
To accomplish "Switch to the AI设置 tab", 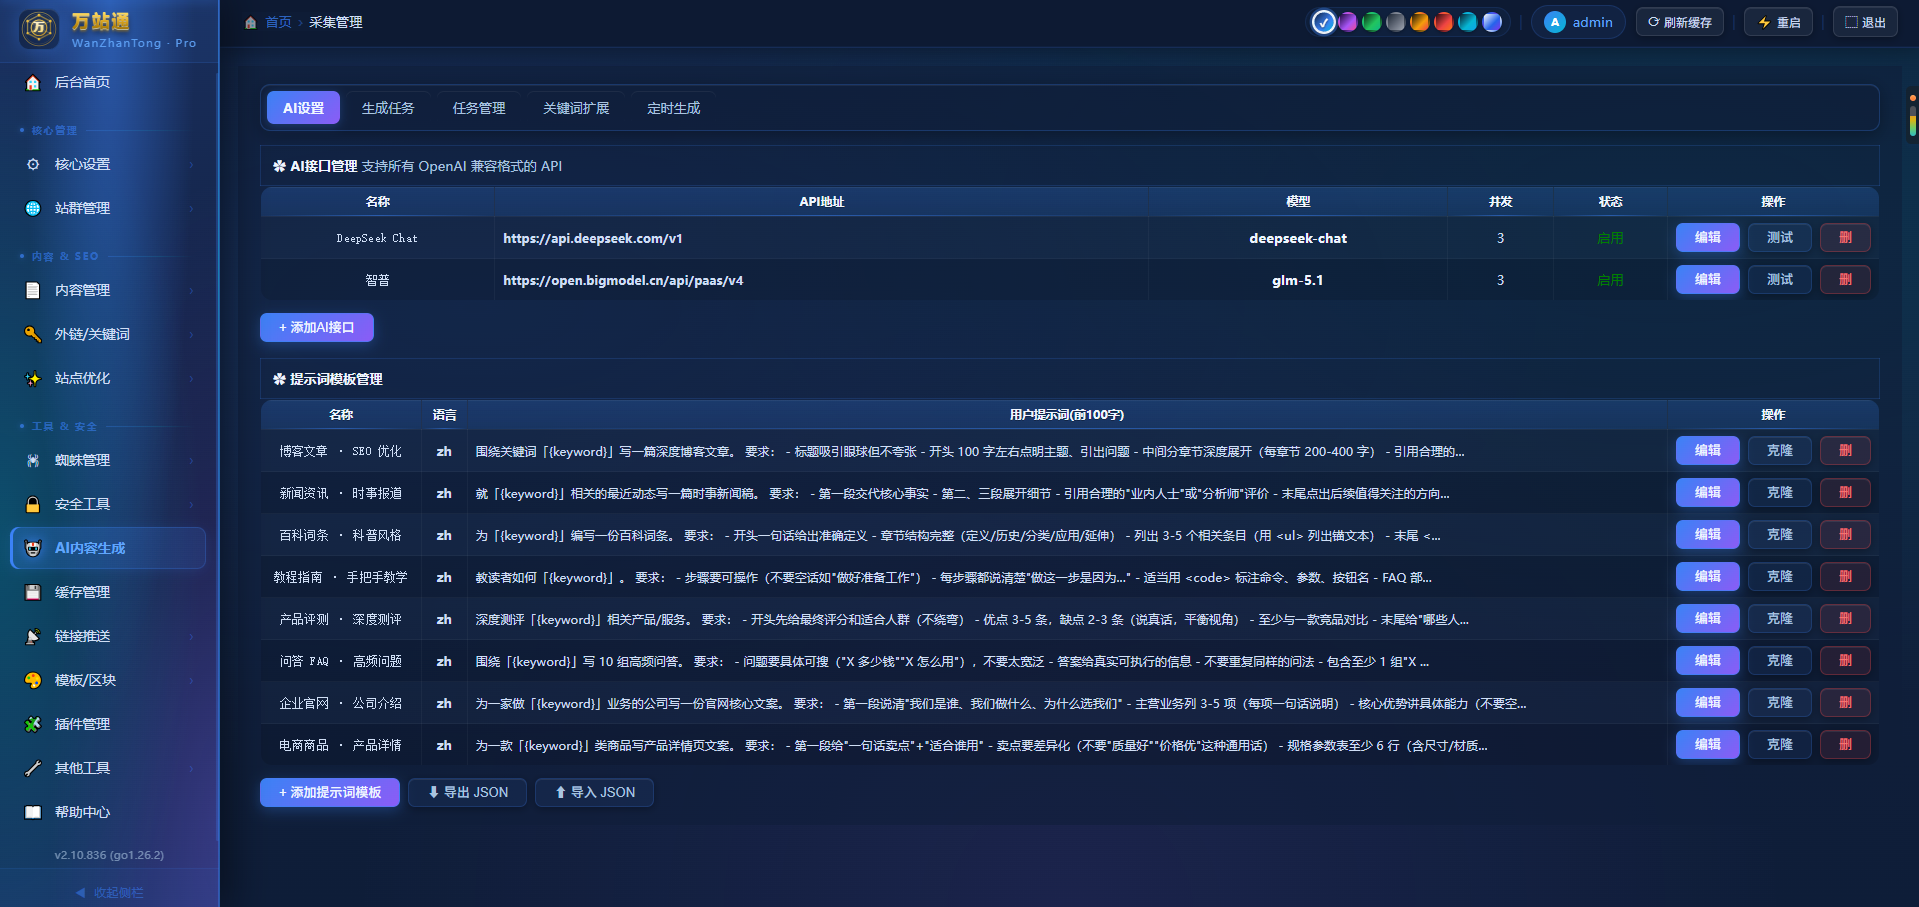I will tap(303, 108).
